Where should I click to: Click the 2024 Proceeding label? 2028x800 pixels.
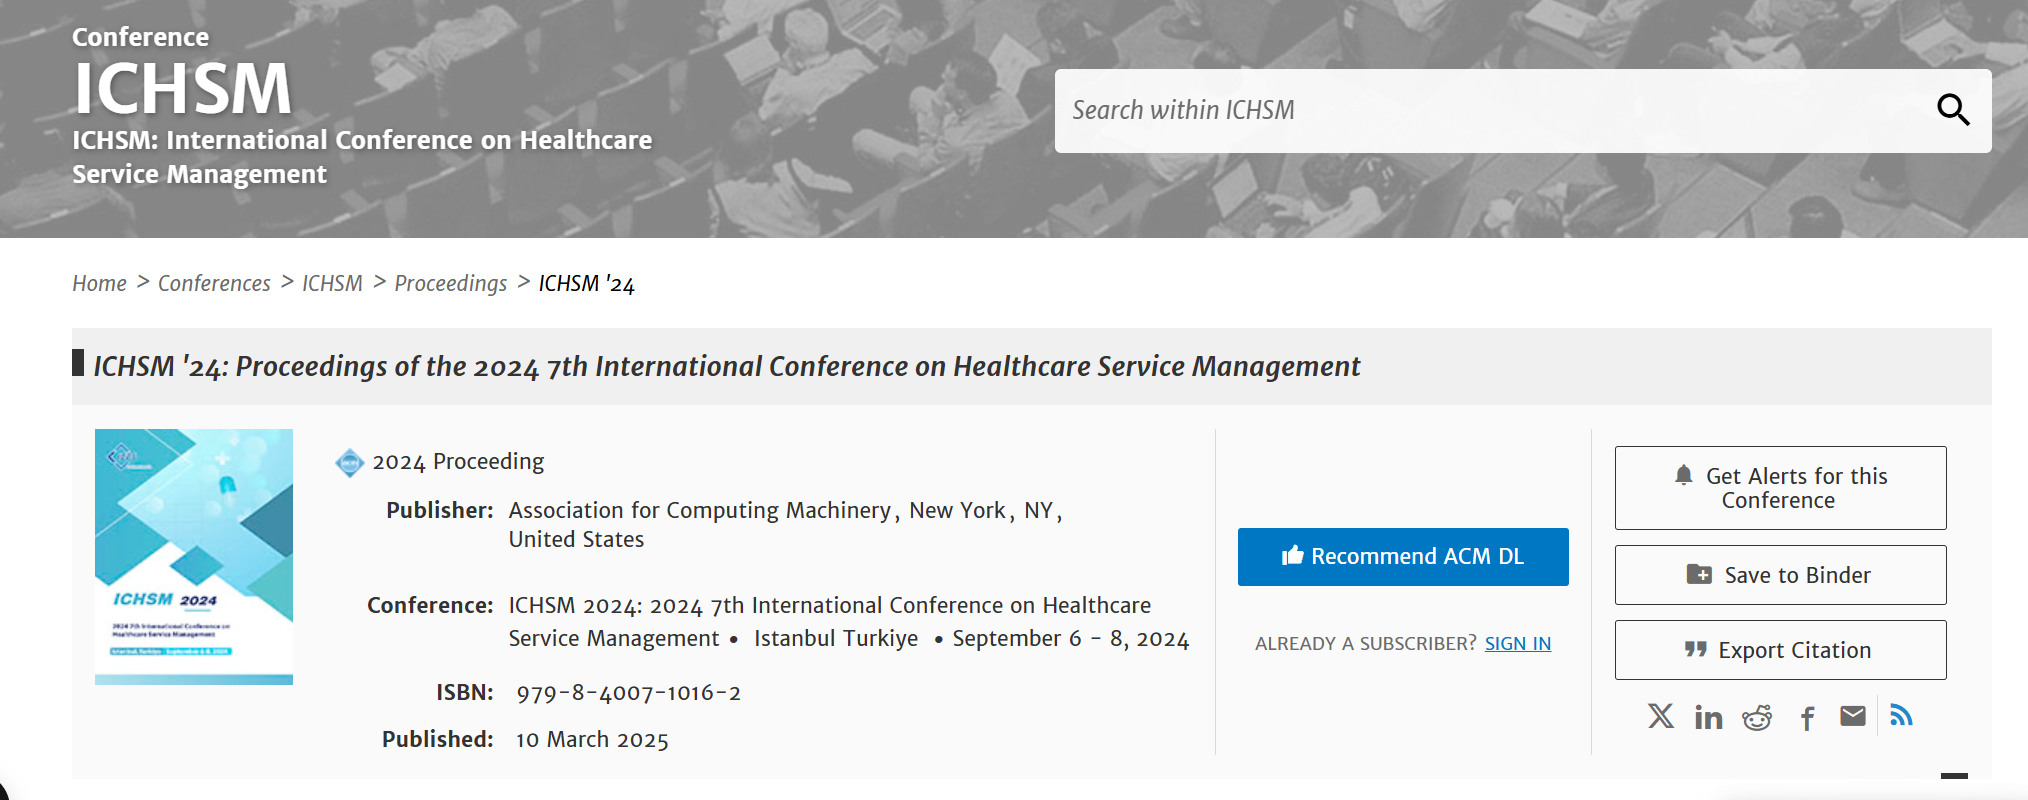click(458, 462)
